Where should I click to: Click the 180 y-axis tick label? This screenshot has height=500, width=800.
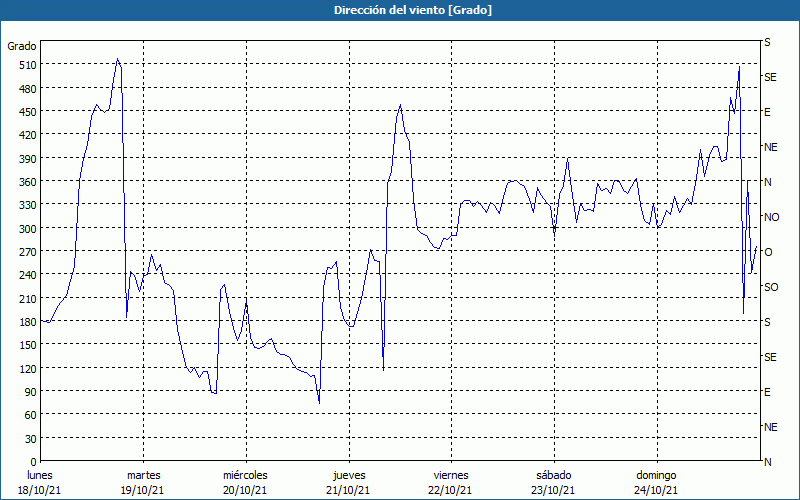pos(28,322)
